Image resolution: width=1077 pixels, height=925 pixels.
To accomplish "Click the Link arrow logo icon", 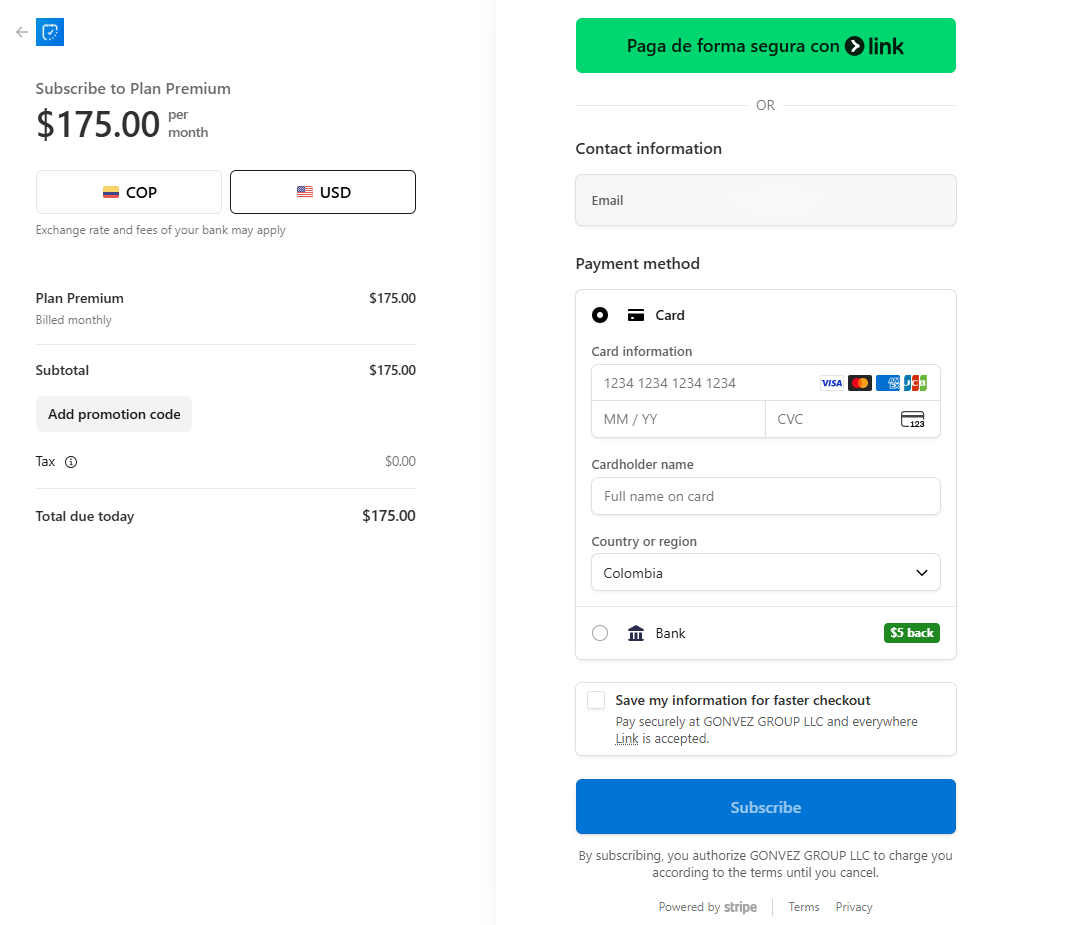I will pyautogui.click(x=854, y=46).
